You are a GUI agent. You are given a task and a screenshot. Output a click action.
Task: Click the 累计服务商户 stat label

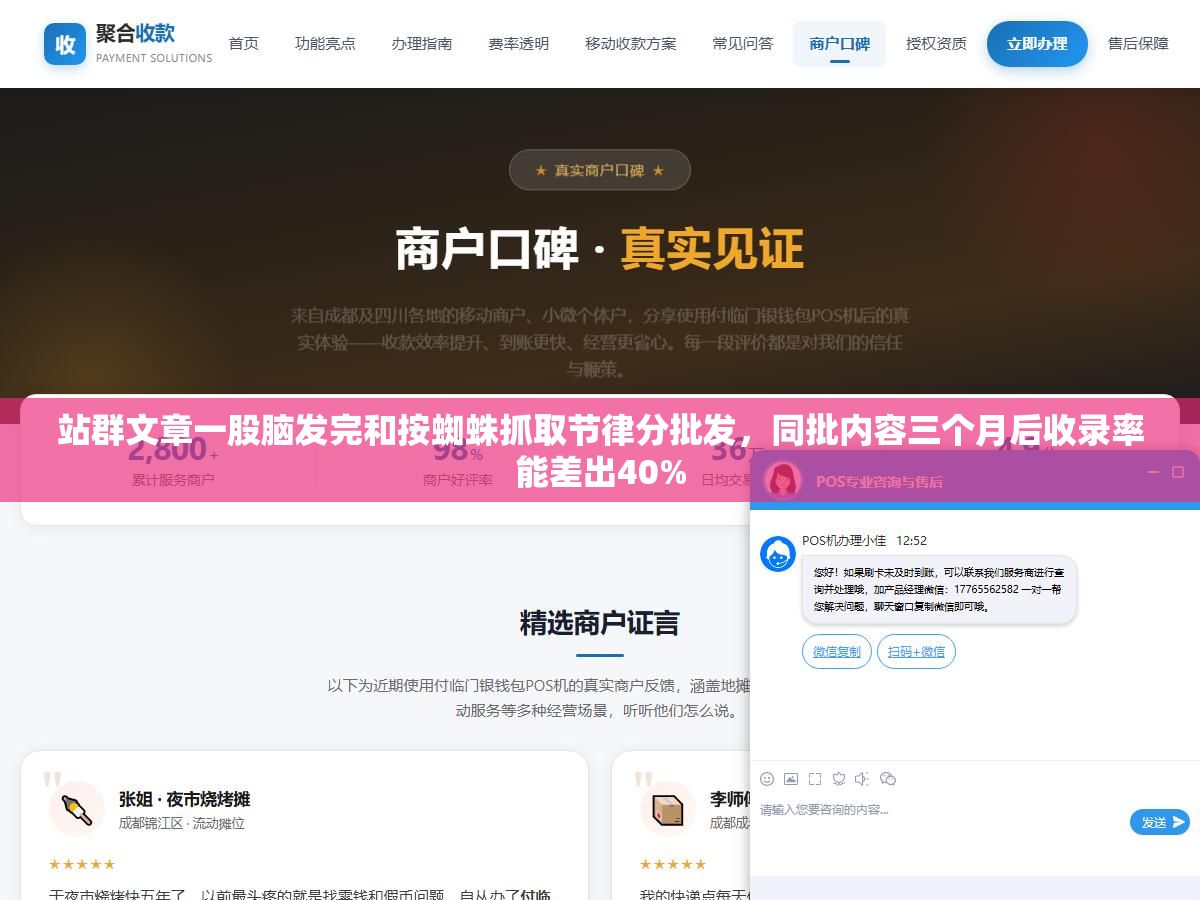click(x=173, y=480)
